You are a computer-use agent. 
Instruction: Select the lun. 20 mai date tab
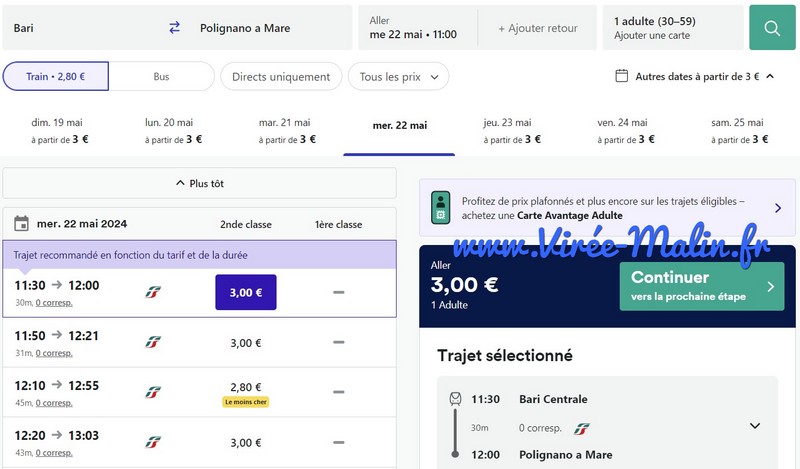click(171, 130)
